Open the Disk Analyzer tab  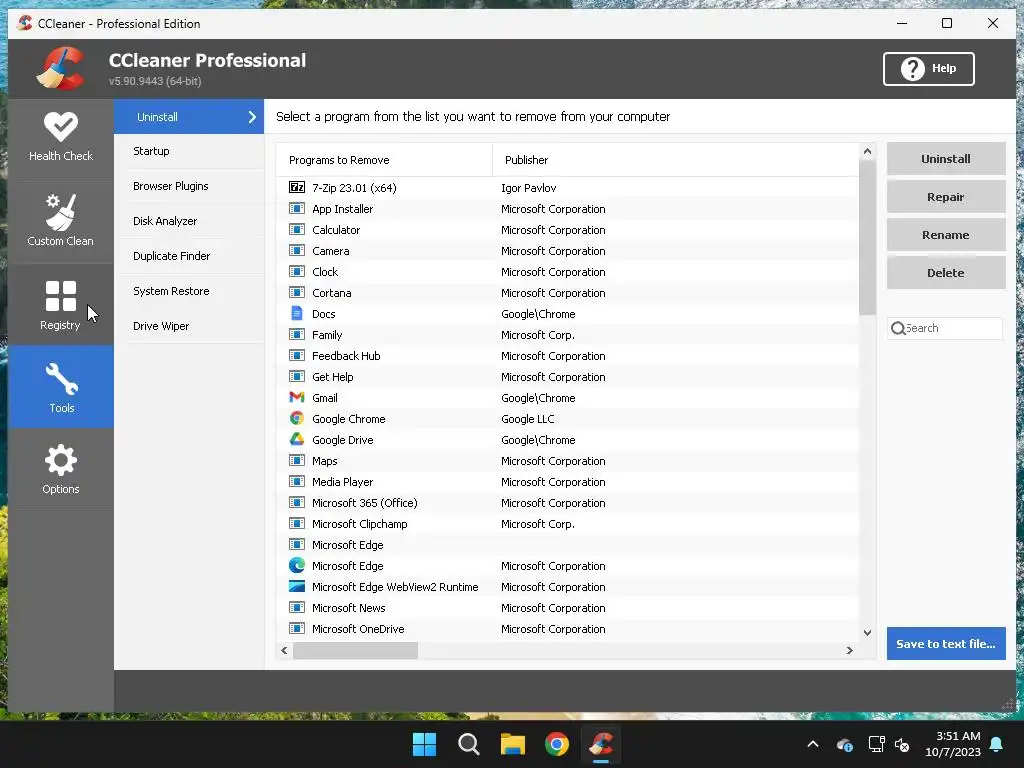pos(189,221)
